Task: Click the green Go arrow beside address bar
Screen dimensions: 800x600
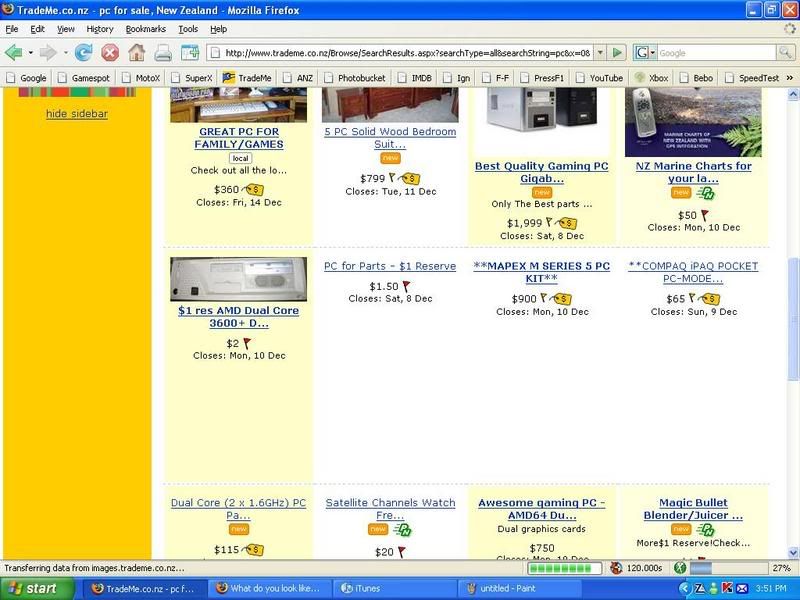Action: pos(617,53)
